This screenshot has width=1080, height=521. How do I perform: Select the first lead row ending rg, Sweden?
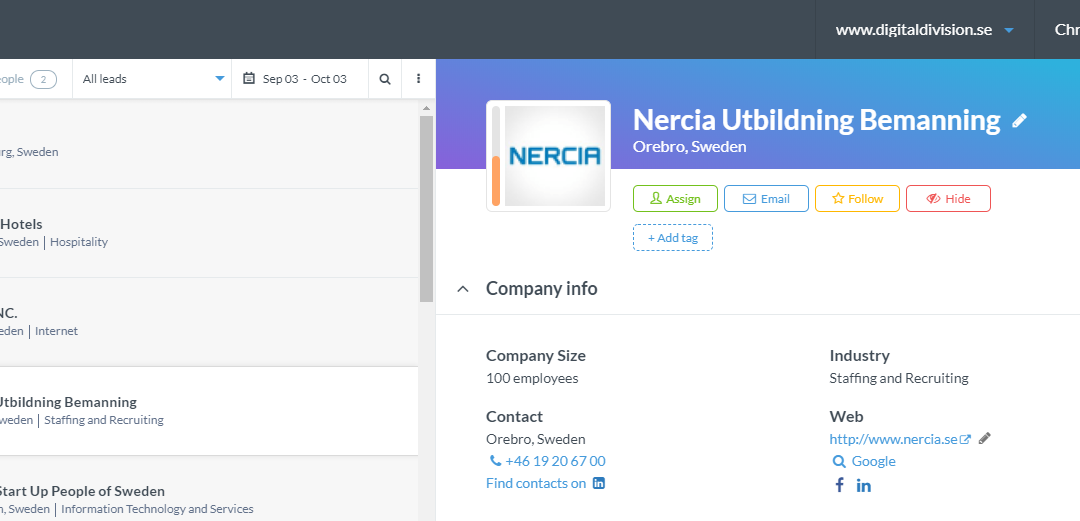click(209, 144)
